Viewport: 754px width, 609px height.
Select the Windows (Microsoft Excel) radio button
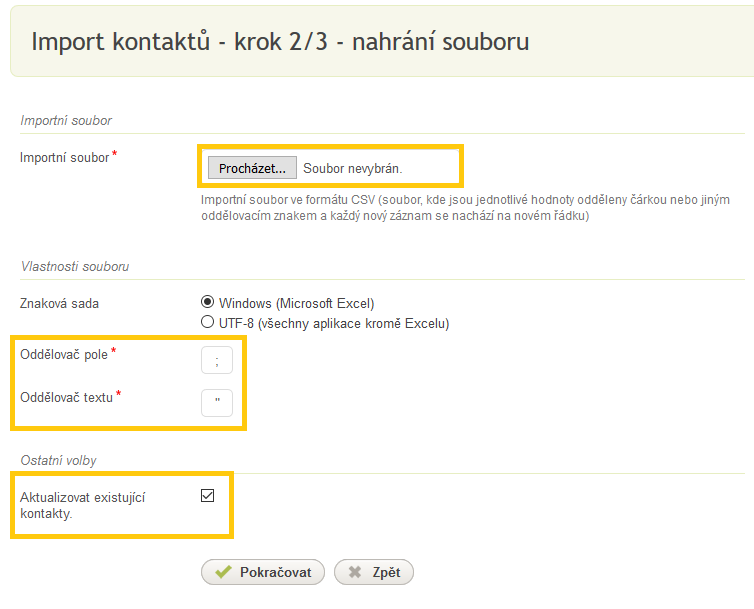pyautogui.click(x=208, y=302)
